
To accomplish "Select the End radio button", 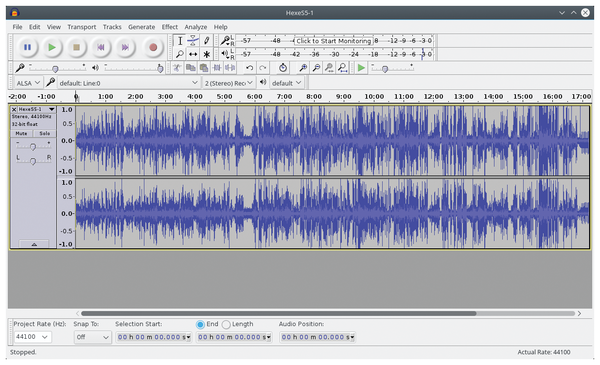I will (x=200, y=324).
